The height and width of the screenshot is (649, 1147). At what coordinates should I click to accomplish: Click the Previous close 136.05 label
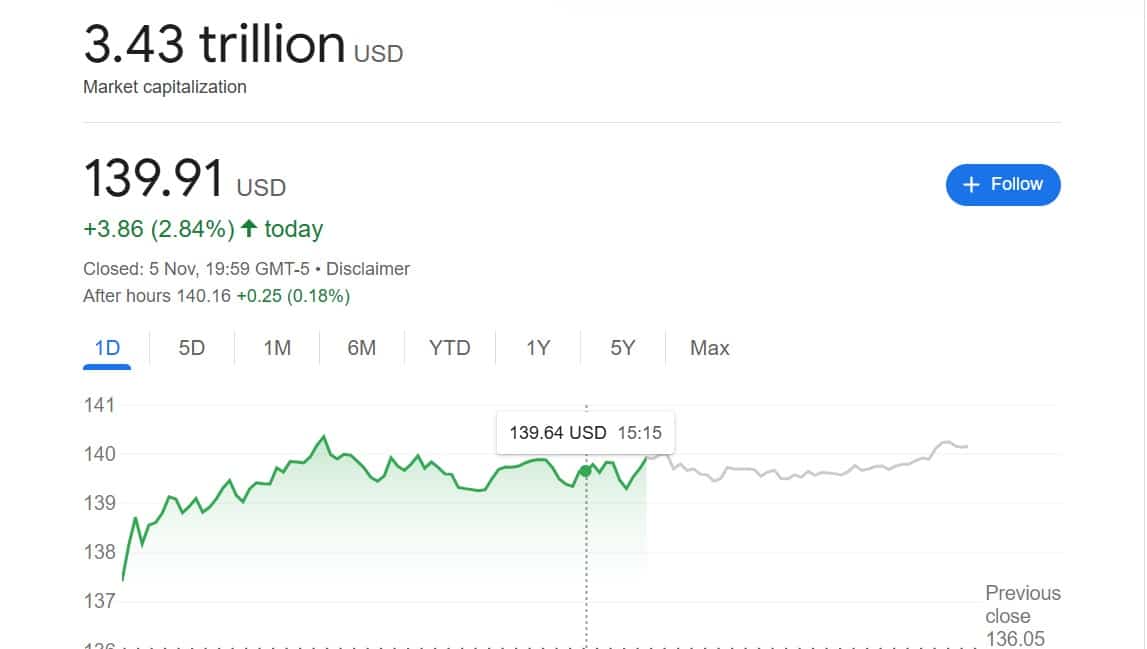point(1022,616)
